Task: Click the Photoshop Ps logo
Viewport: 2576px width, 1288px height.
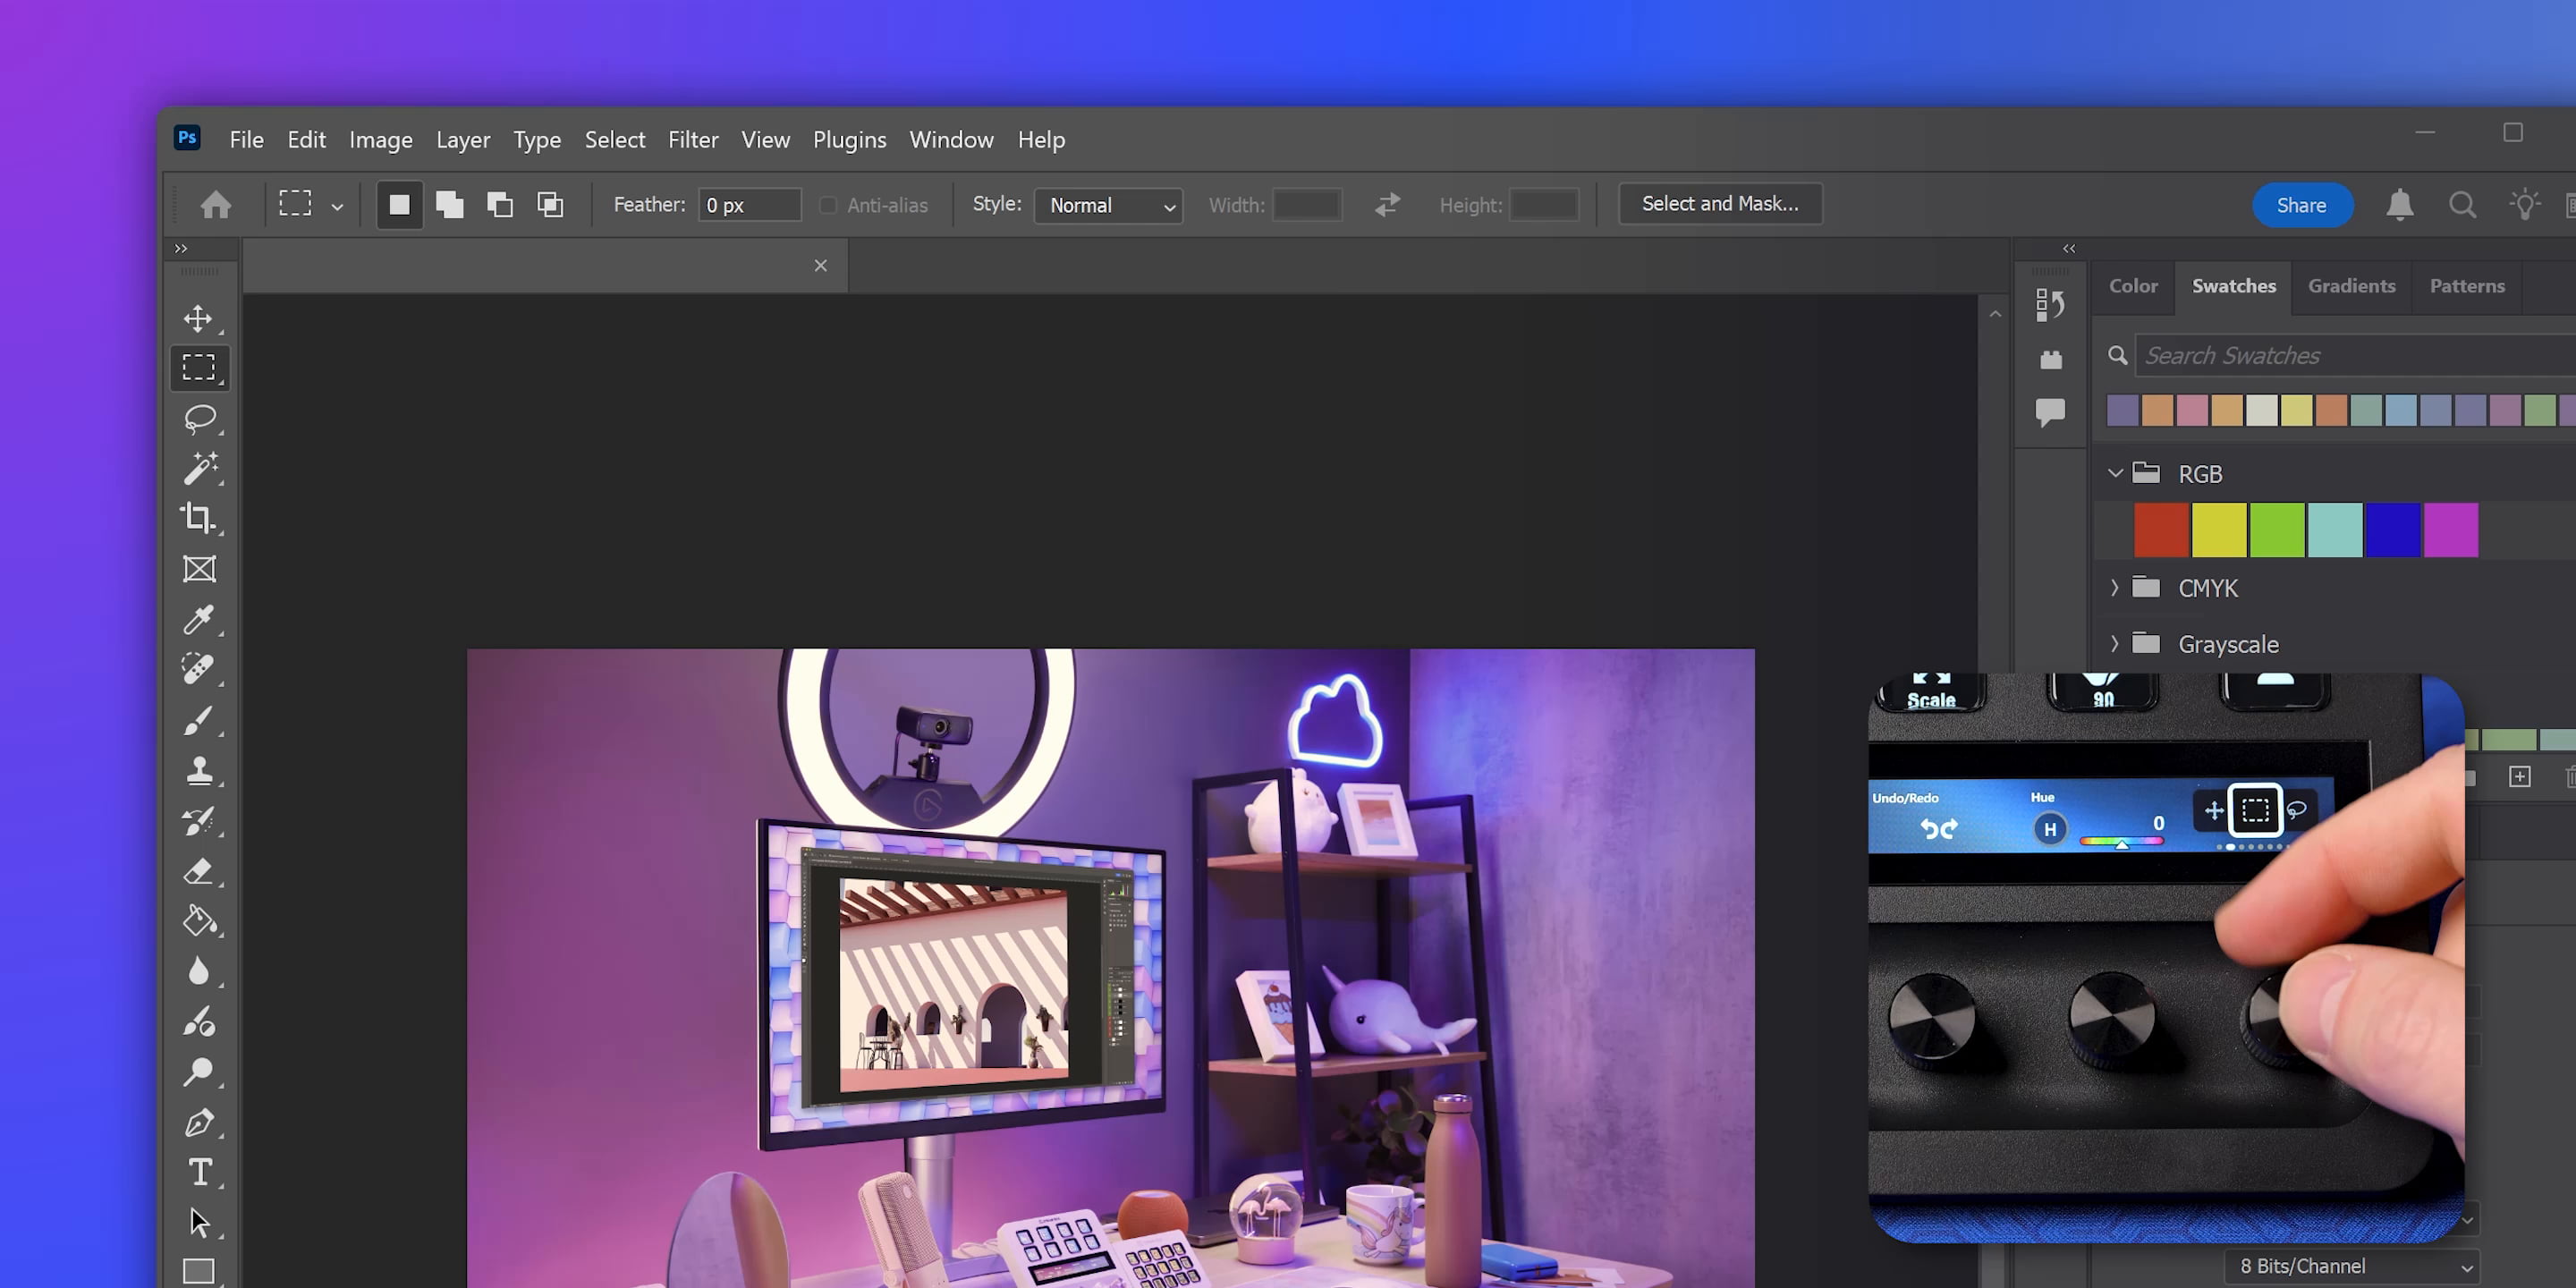Action: [187, 138]
